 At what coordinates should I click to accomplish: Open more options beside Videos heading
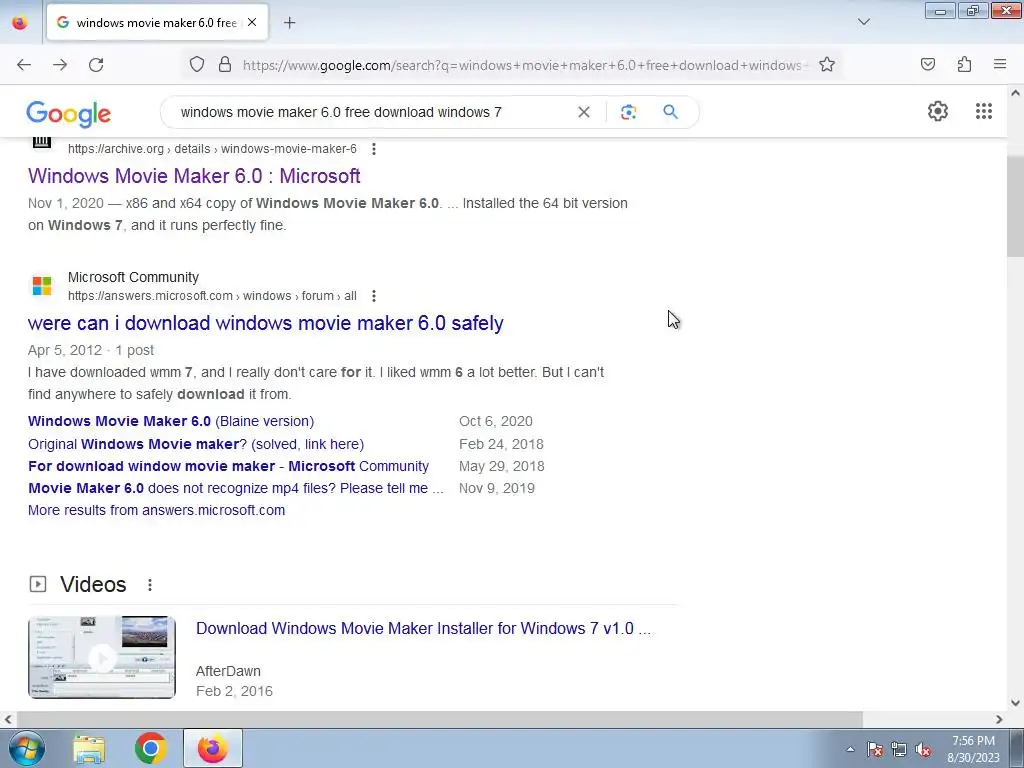tap(150, 584)
